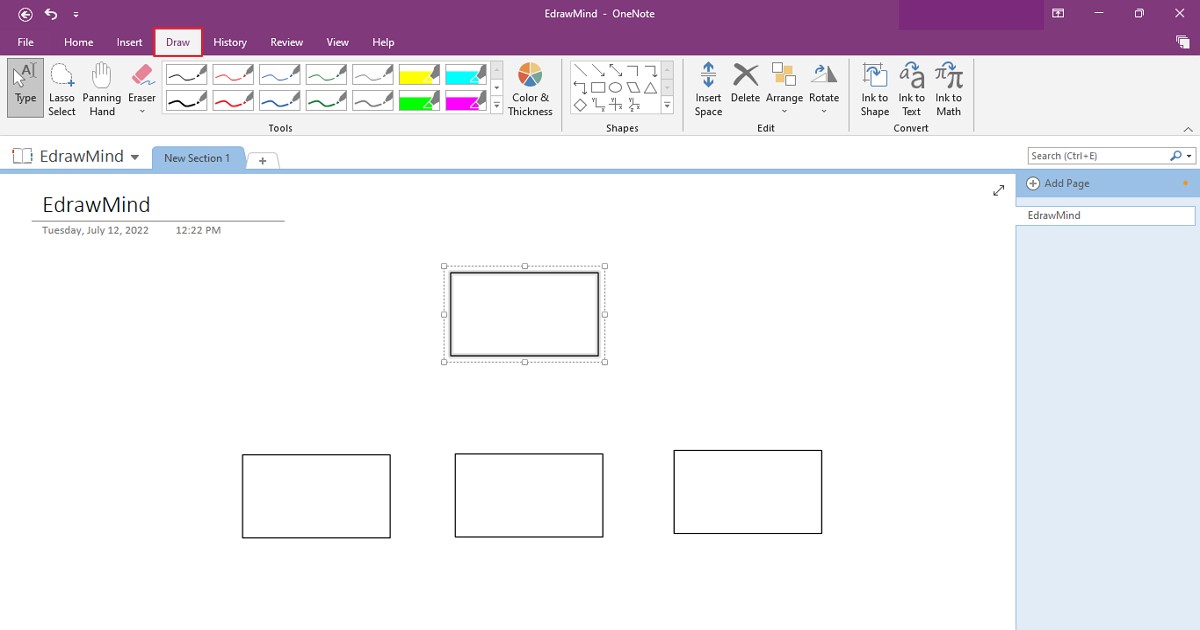Click Add Page

pos(1058,184)
